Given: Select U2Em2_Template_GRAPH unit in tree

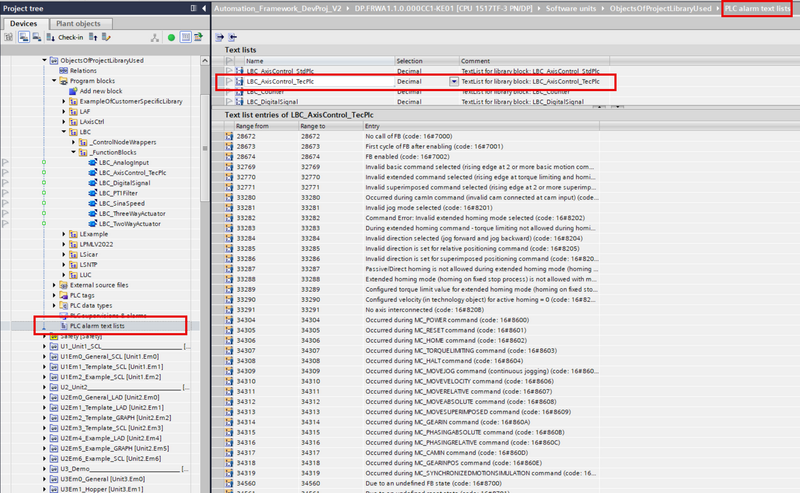Looking at the screenshot, I should coord(116,417).
